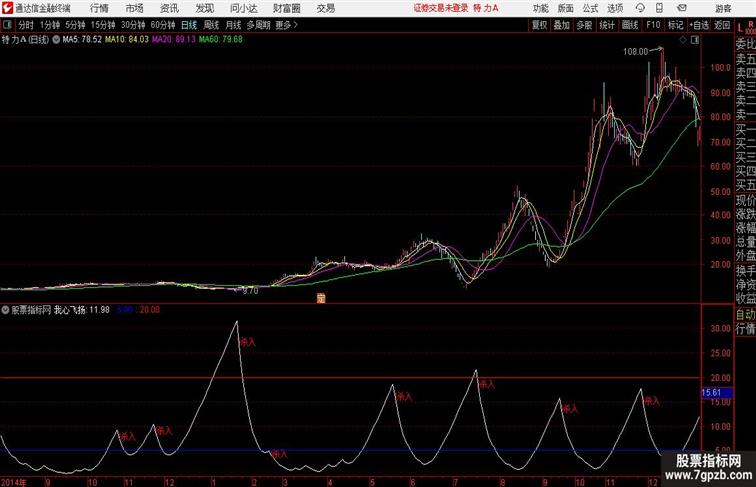Open the 版面 menu
This screenshot has width=756, height=487.
click(x=566, y=8)
